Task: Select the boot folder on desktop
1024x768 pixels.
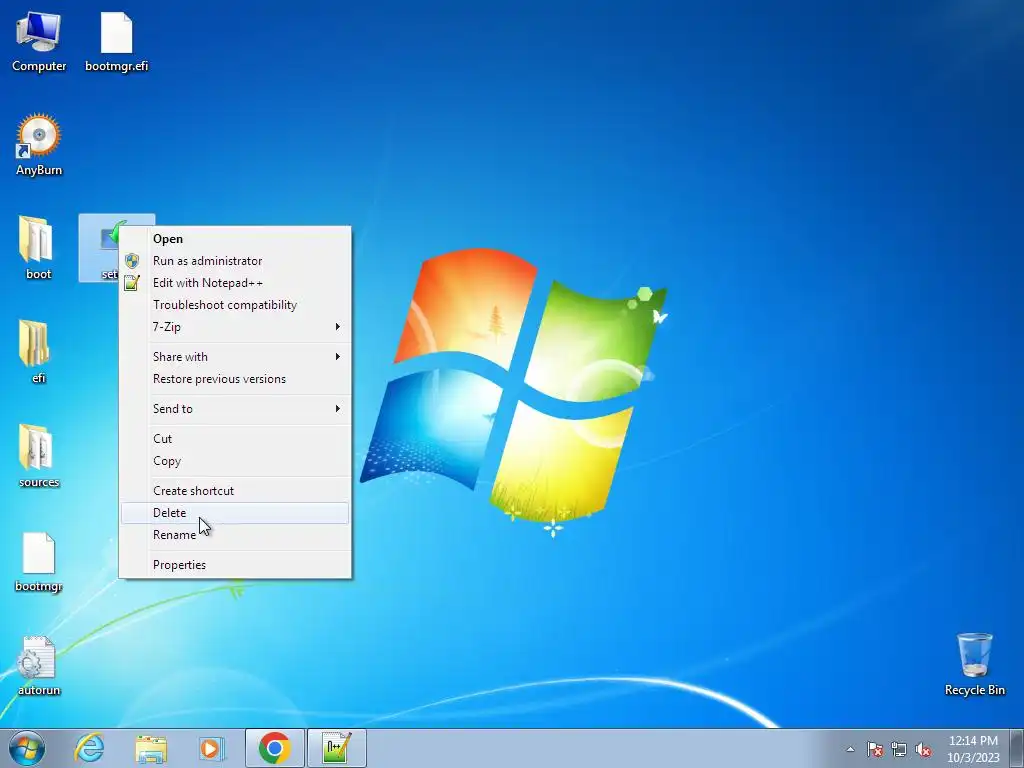Action: click(38, 248)
